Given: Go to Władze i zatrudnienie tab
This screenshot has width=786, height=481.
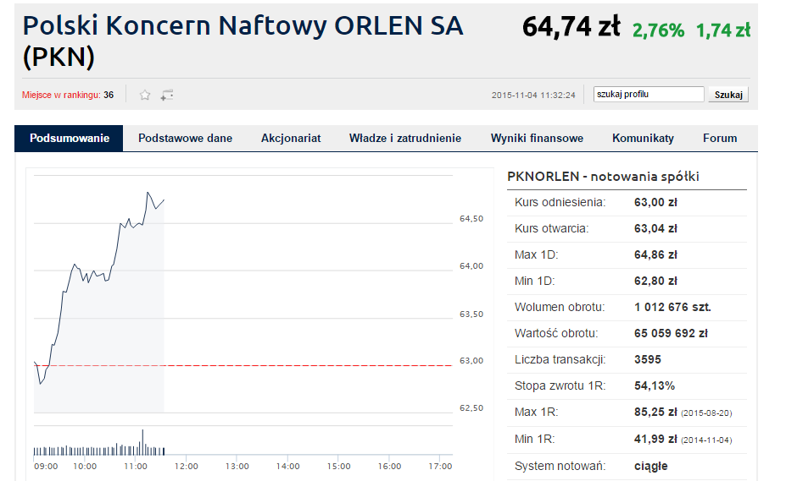Looking at the screenshot, I should point(405,138).
